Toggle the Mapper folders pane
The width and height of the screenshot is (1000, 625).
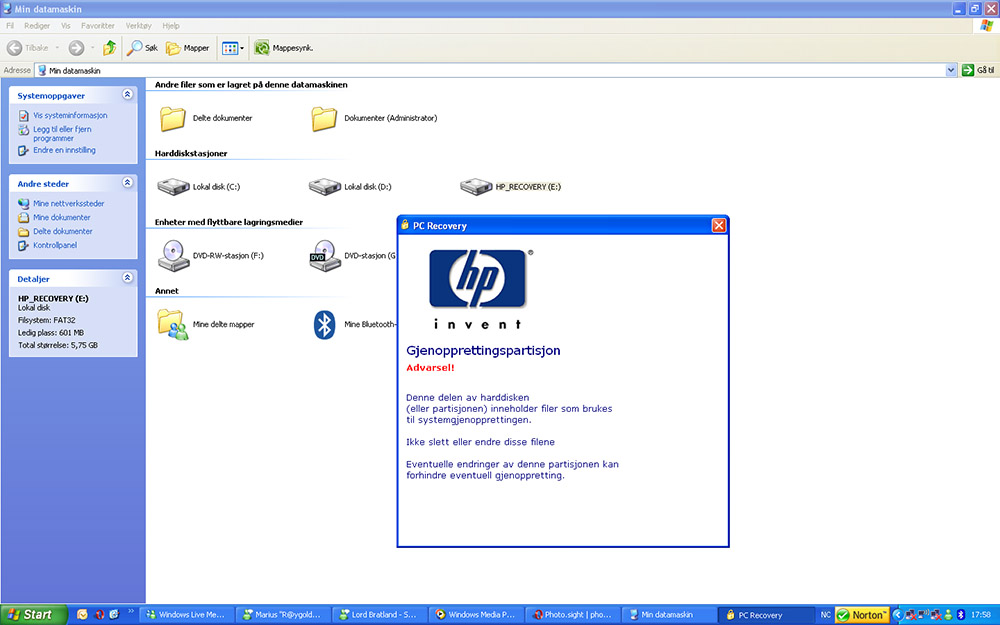pos(188,48)
